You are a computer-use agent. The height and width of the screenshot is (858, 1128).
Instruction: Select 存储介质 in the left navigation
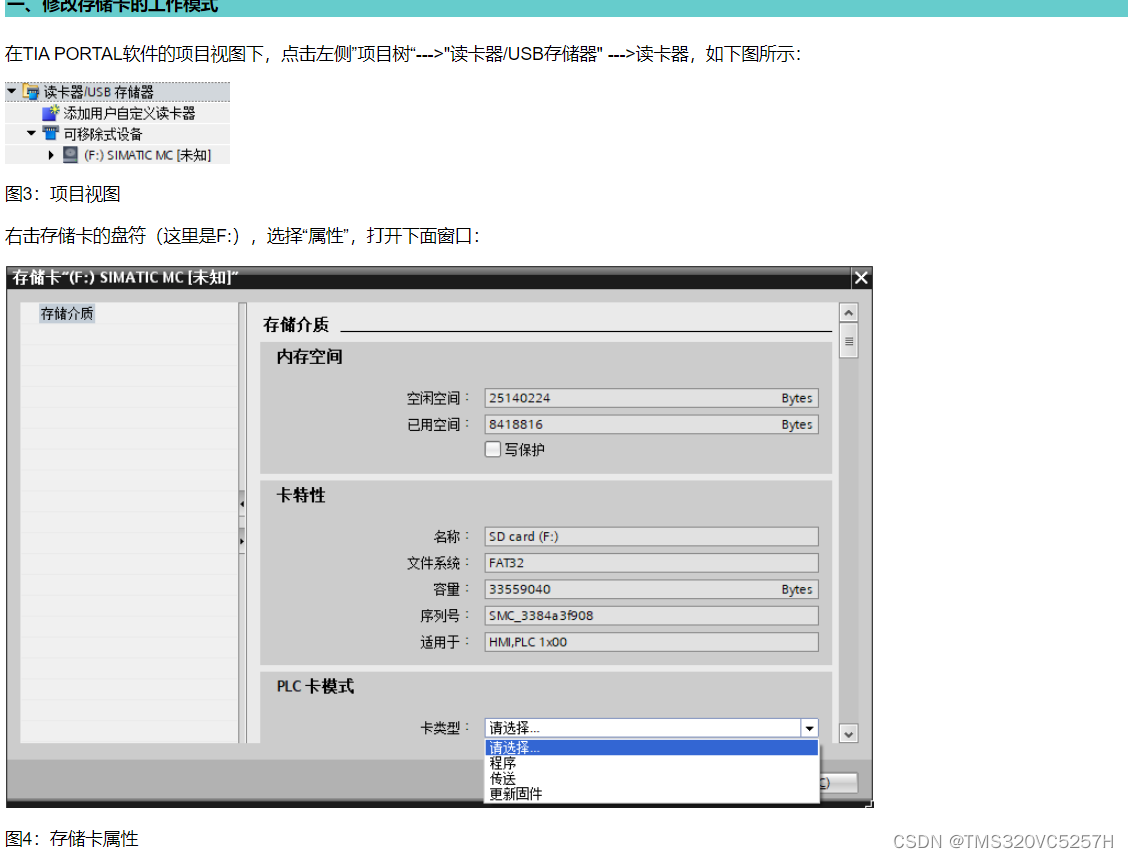tap(66, 314)
